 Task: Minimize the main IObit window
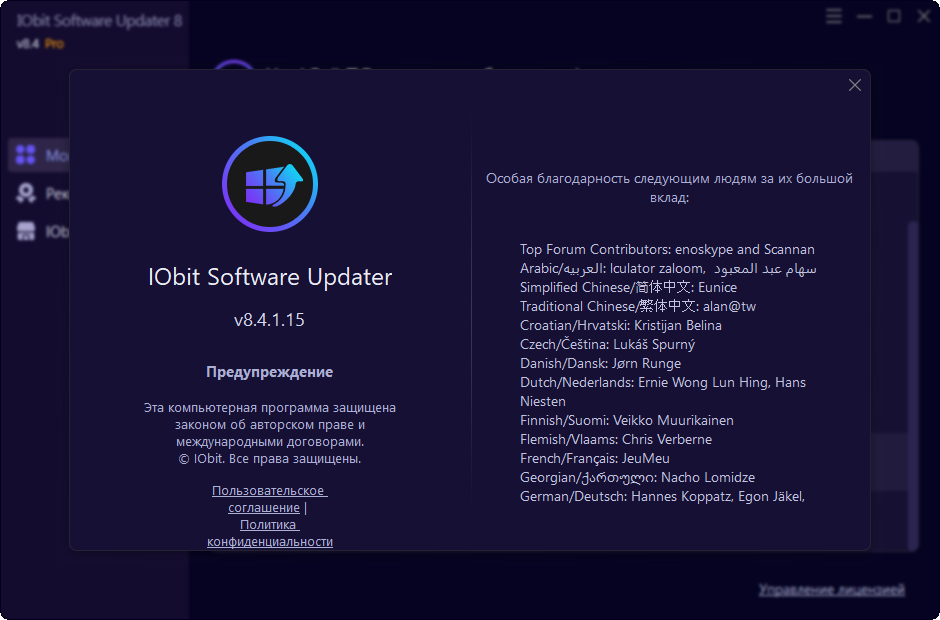point(864,17)
